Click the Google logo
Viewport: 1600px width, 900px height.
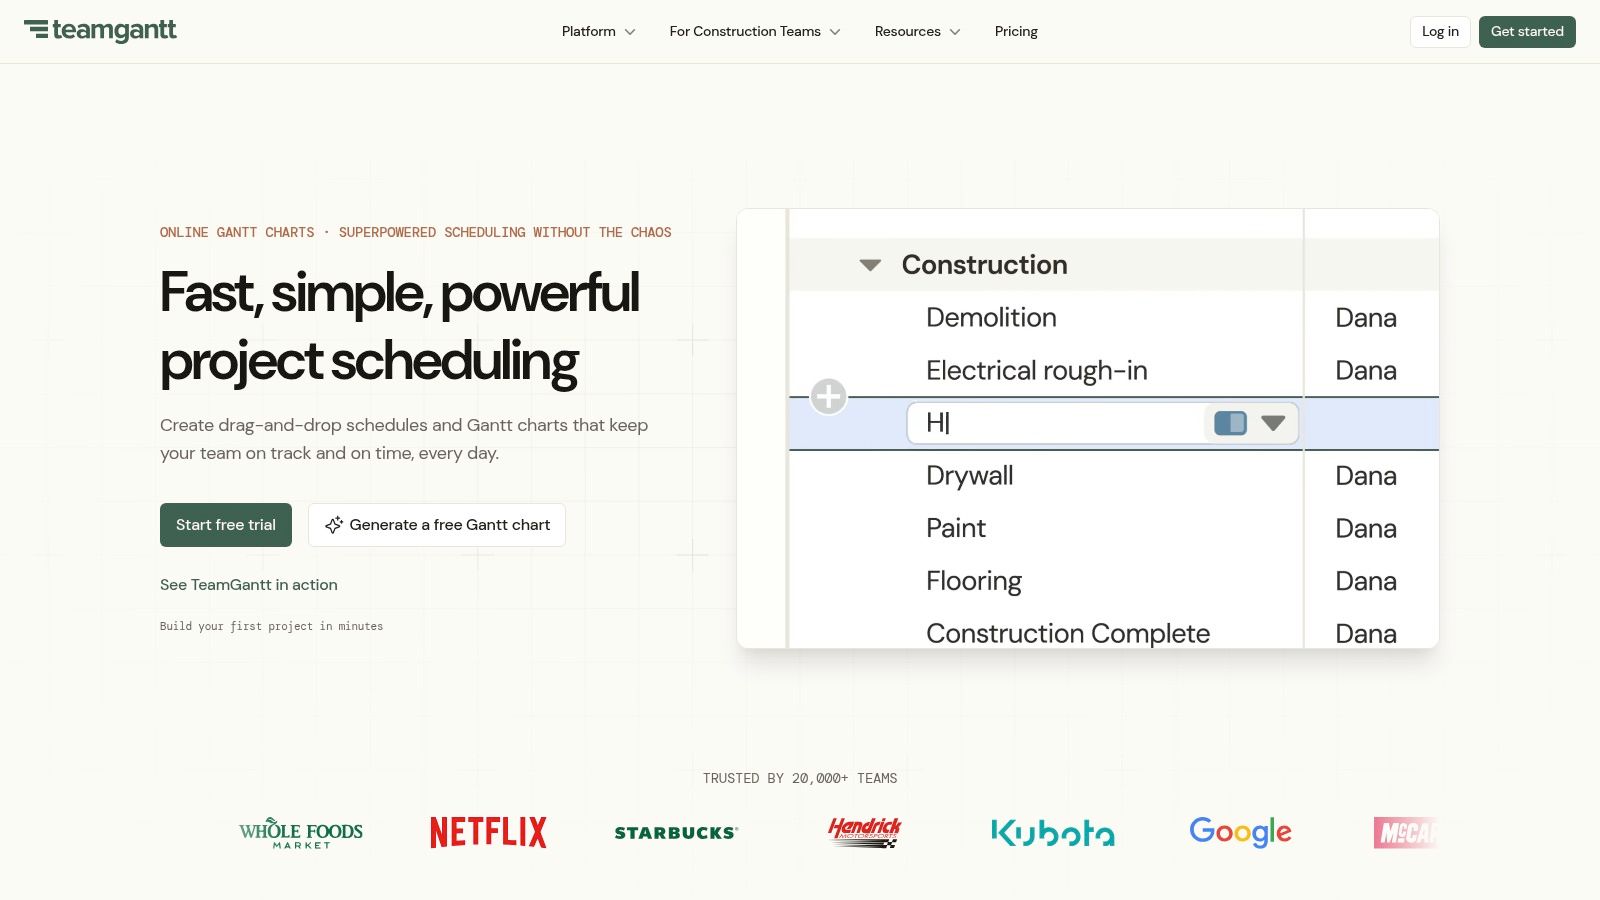[1240, 832]
